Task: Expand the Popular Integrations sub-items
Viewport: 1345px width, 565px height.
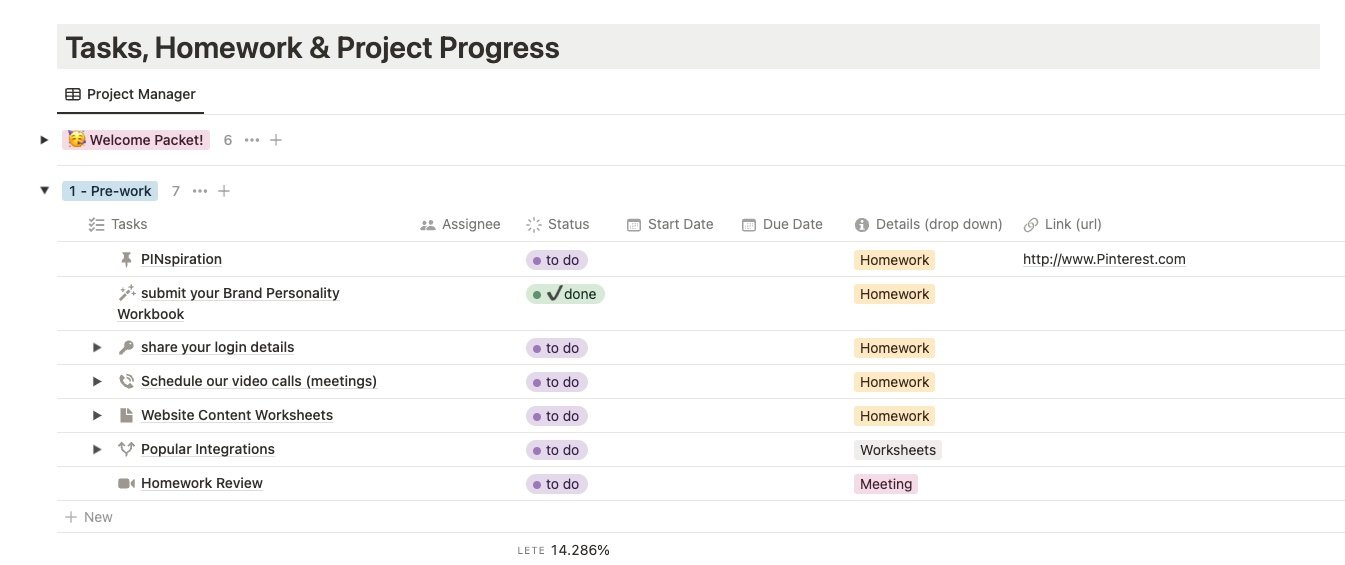Action: 97,449
